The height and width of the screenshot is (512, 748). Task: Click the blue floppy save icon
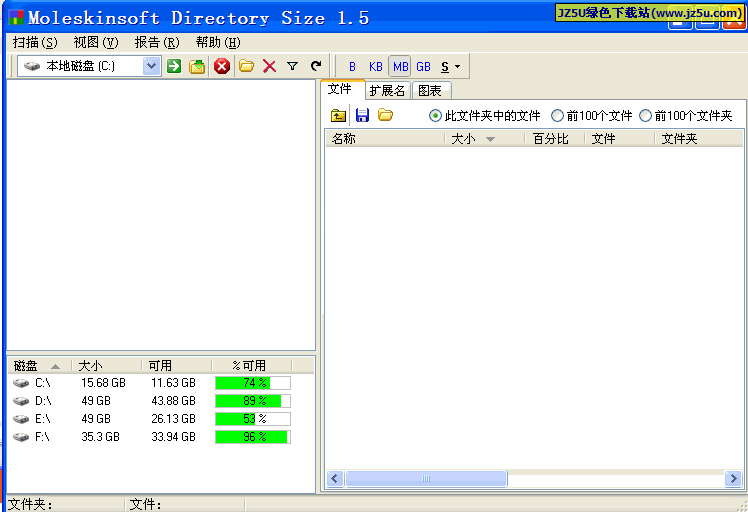[363, 115]
